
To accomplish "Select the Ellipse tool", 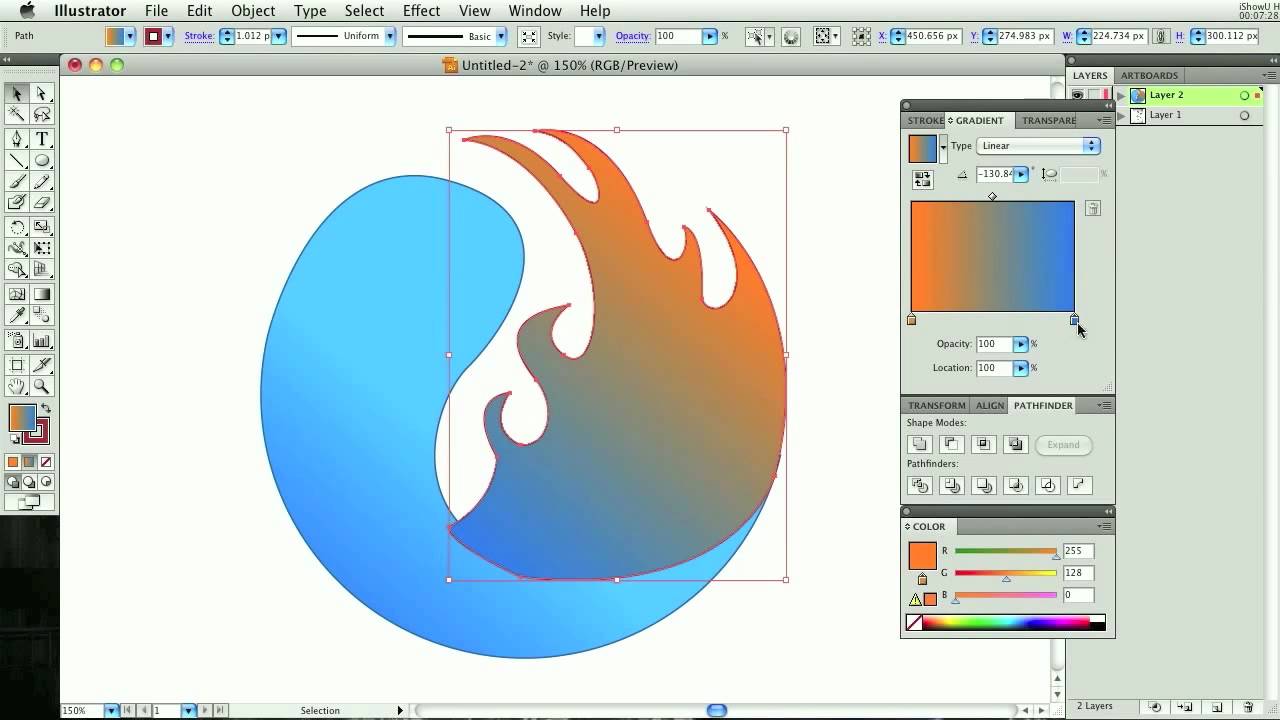I will [42, 161].
